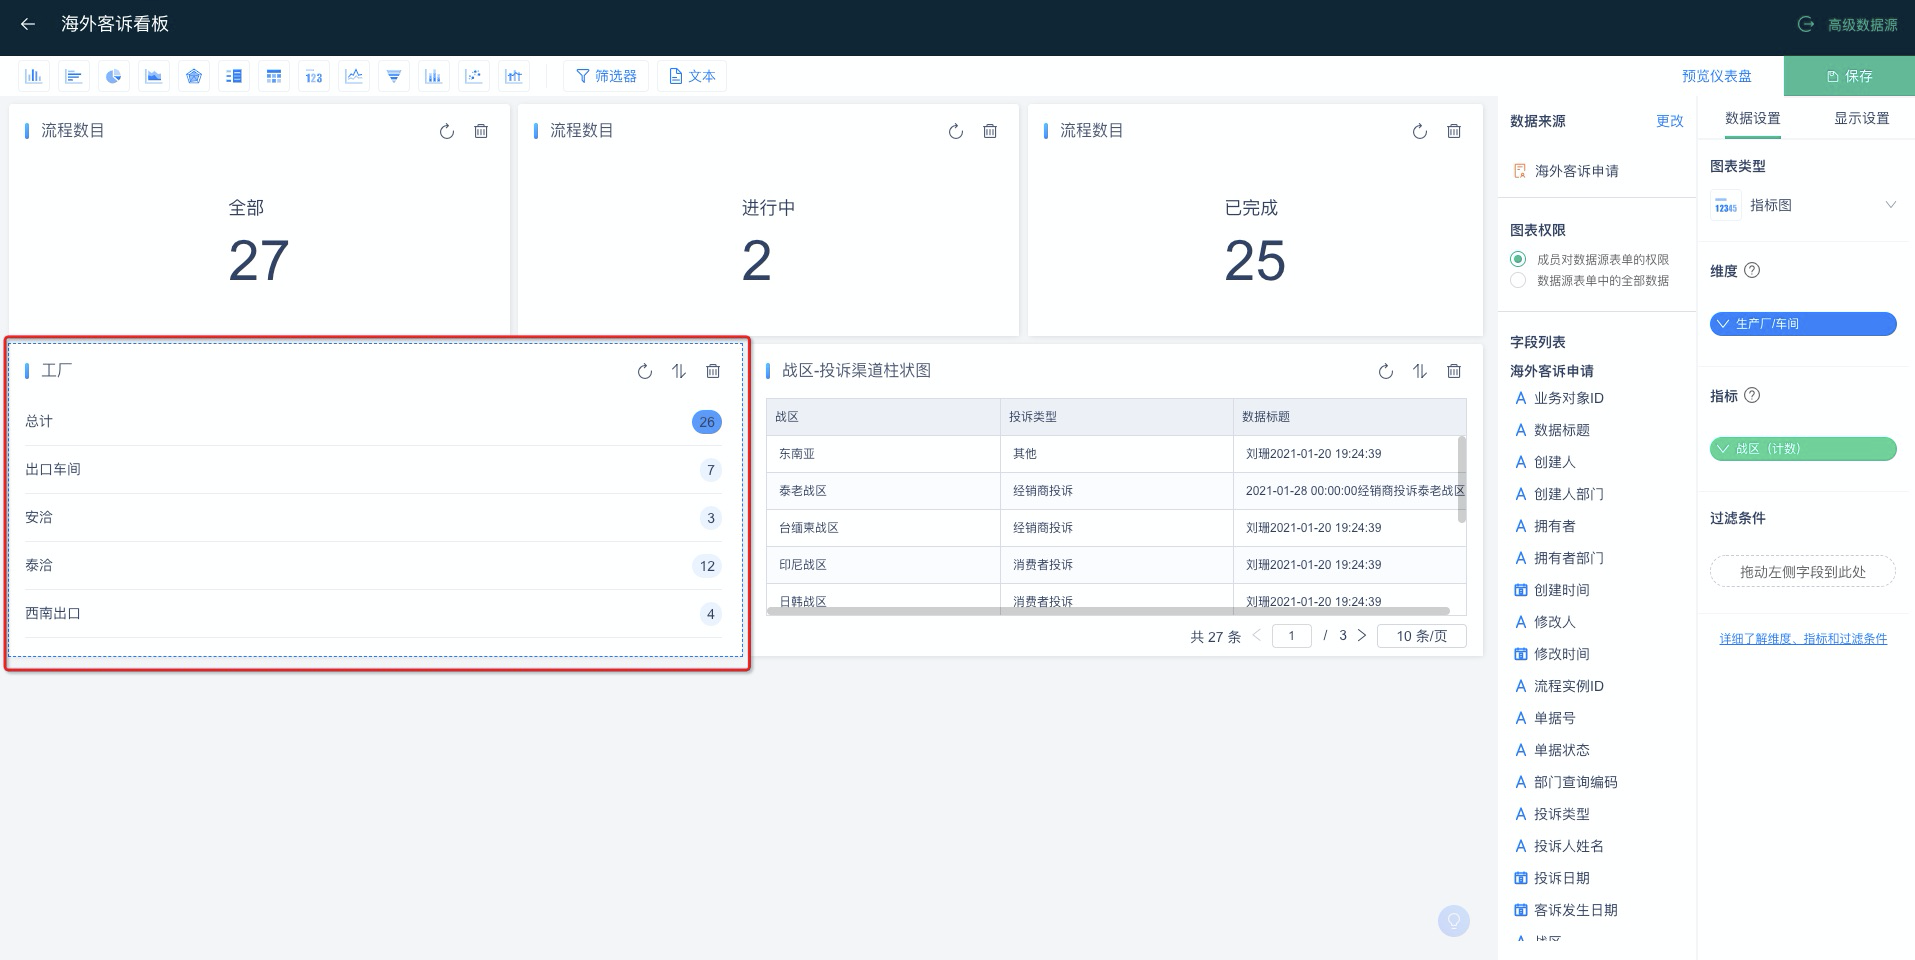This screenshot has width=1915, height=960.
Task: Add a horizontal bar chart
Action: pos(74,76)
